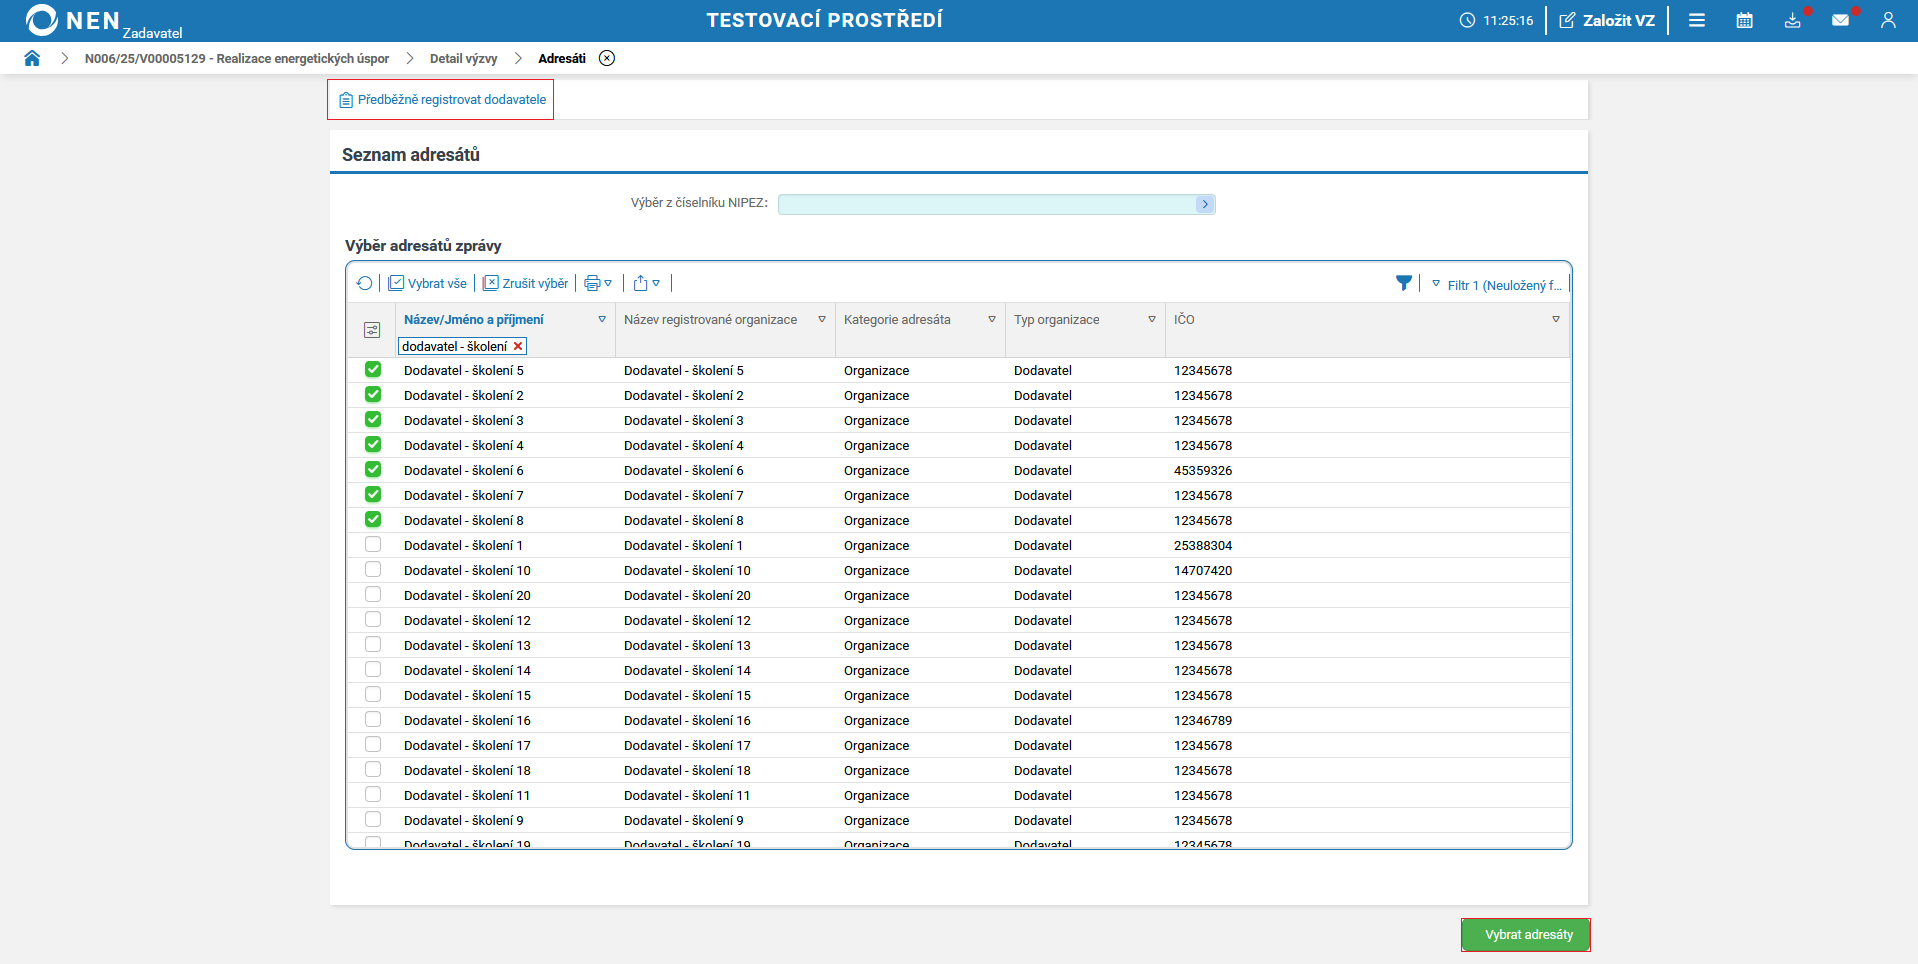Click the blue filter funnel icon
This screenshot has height=964, width=1918.
(1404, 283)
